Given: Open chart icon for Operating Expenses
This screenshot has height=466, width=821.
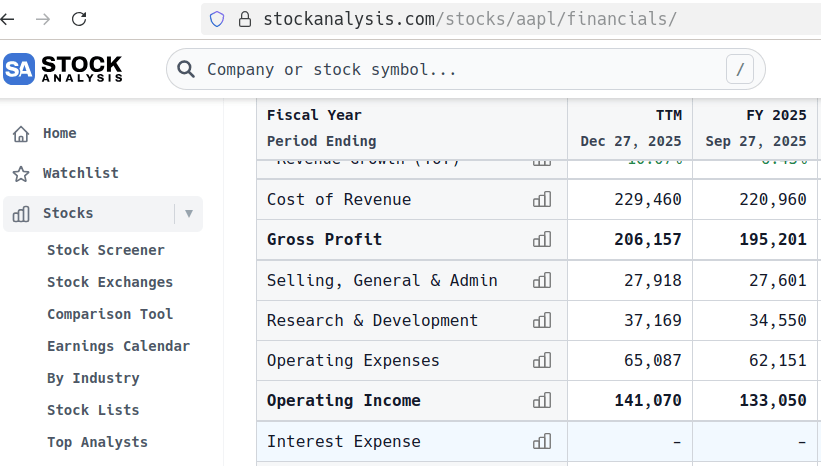Looking at the screenshot, I should [542, 360].
